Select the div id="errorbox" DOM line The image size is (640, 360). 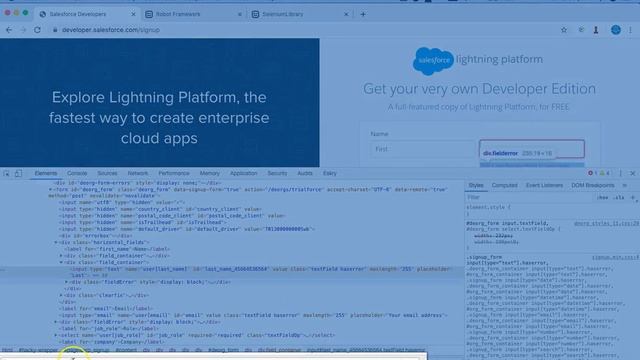96,236
